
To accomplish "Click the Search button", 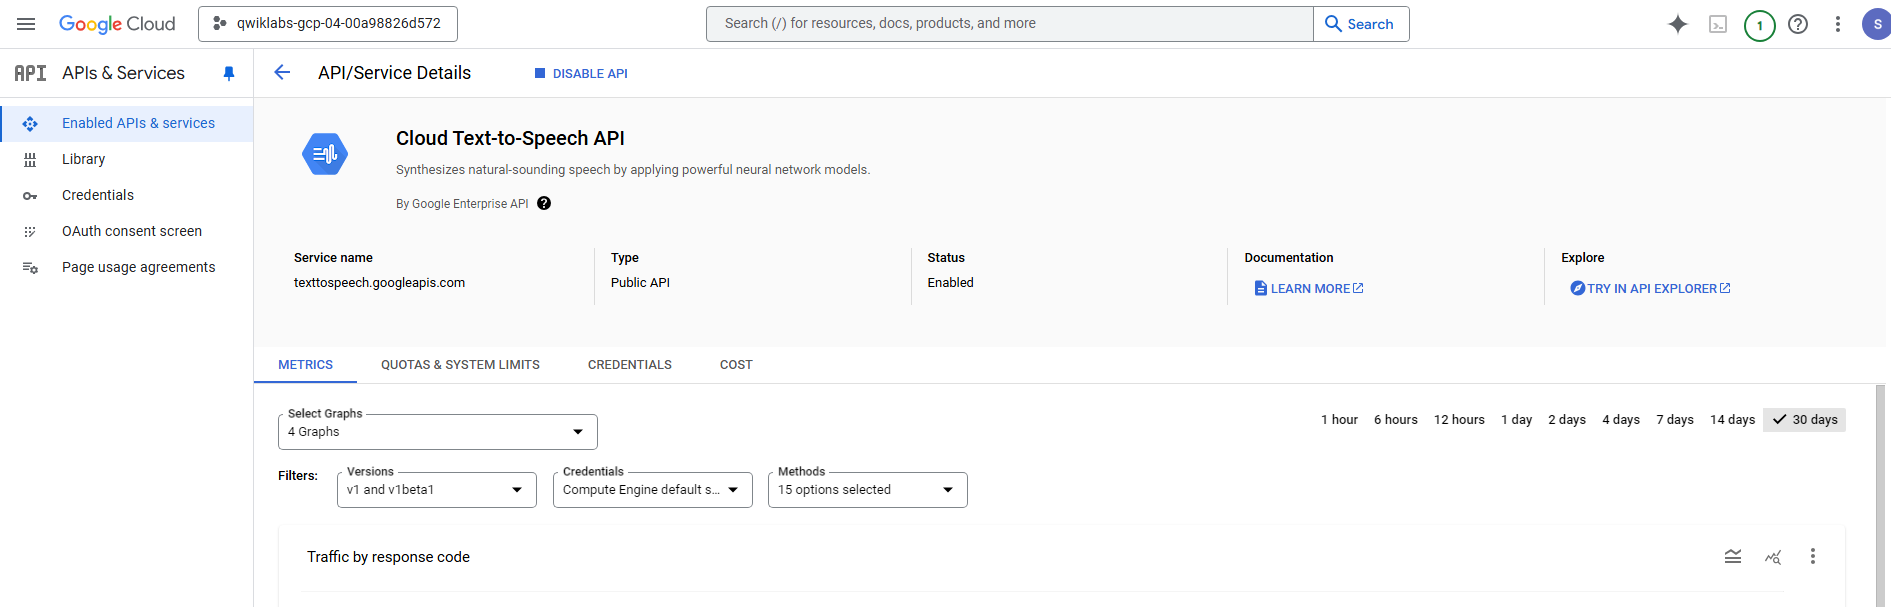I will pyautogui.click(x=1361, y=24).
